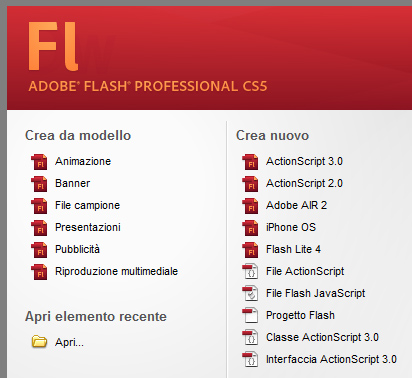Create new Interfaccia ActionScript 3.0
The height and width of the screenshot is (378, 412).
coord(331,359)
